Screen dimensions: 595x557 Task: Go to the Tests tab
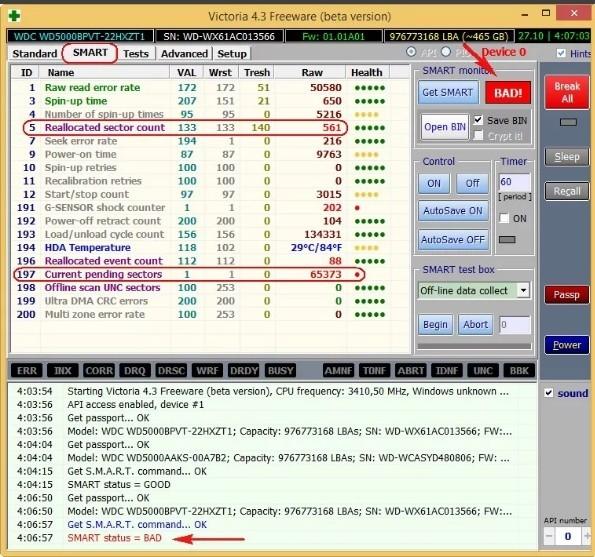136,53
